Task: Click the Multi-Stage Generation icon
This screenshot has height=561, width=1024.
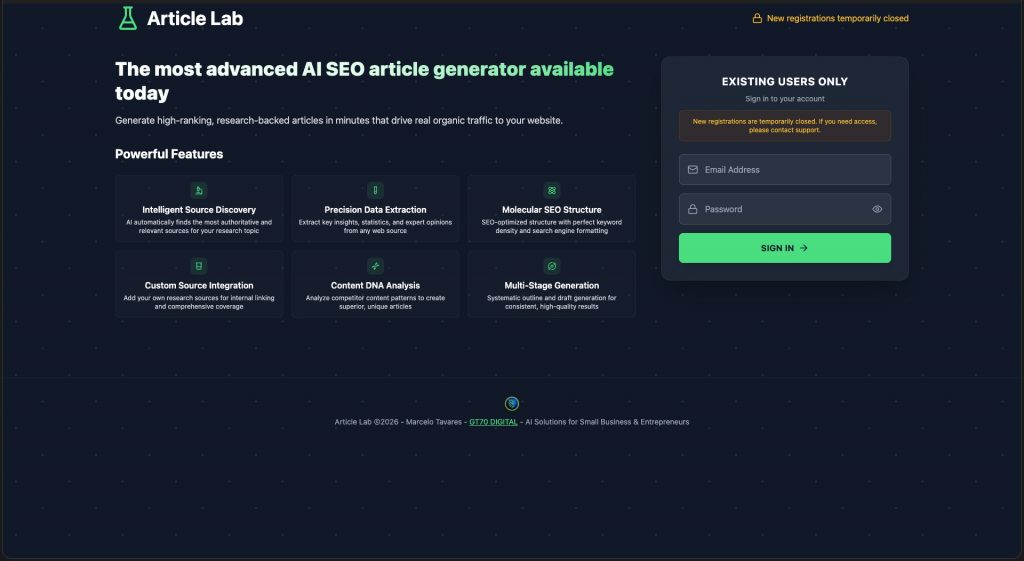Action: [551, 266]
